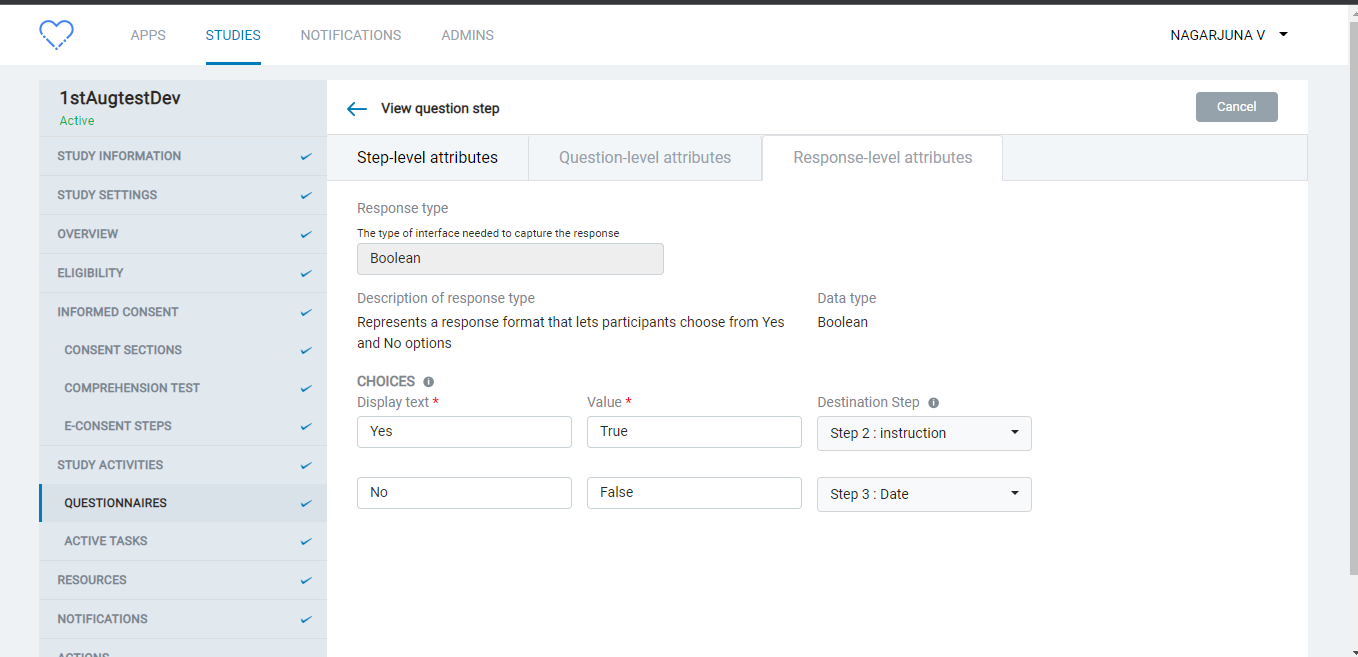
Task: Click the checkmark on the E-Consent Steps row
Action: (306, 427)
